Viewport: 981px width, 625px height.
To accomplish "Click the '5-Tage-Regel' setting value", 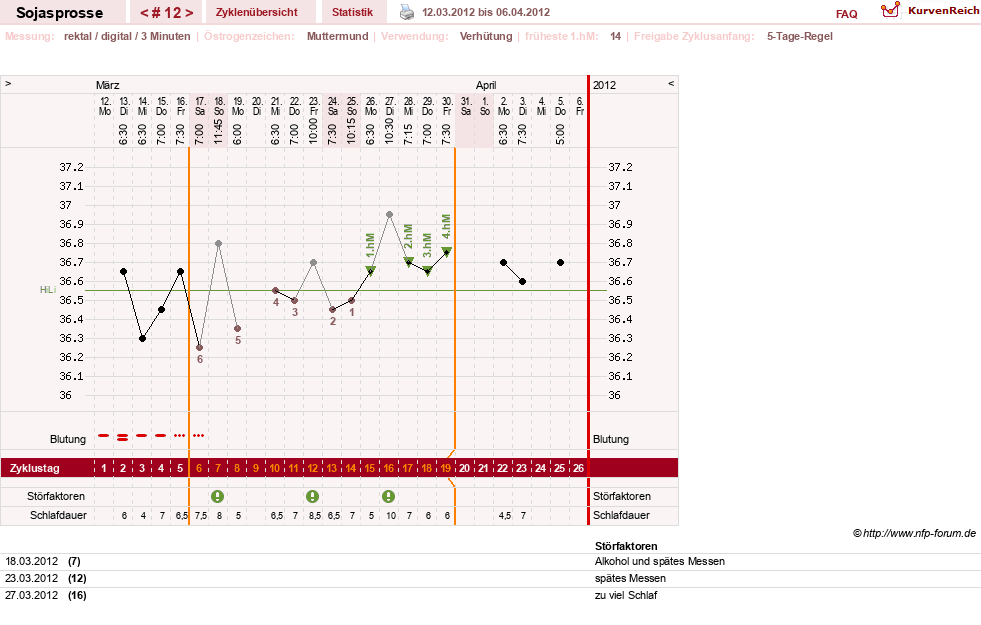I will [800, 36].
